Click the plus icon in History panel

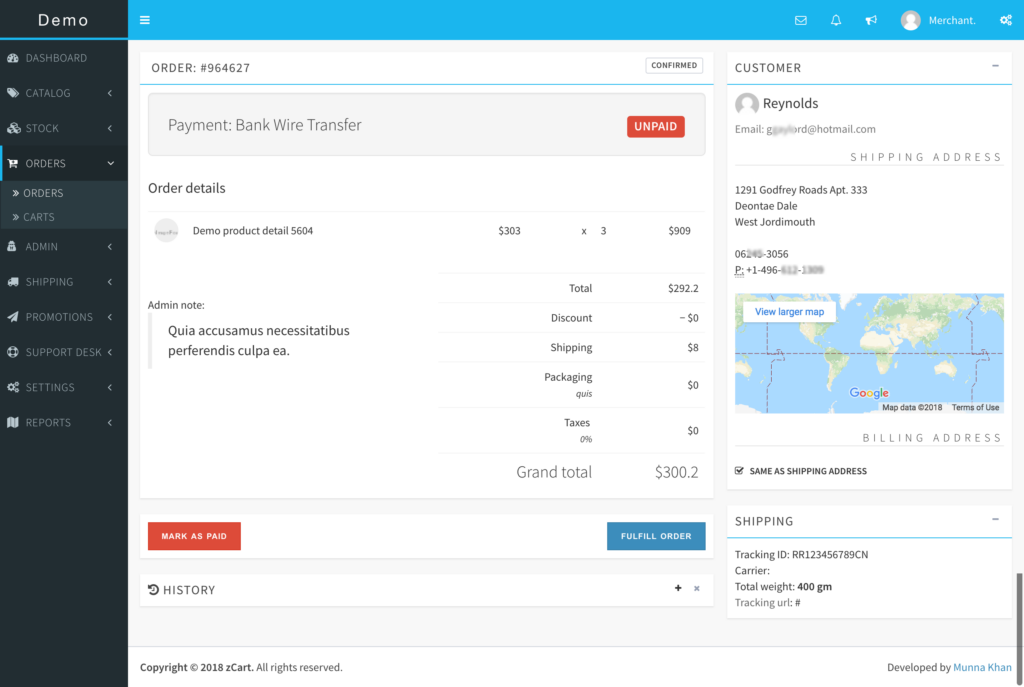678,589
